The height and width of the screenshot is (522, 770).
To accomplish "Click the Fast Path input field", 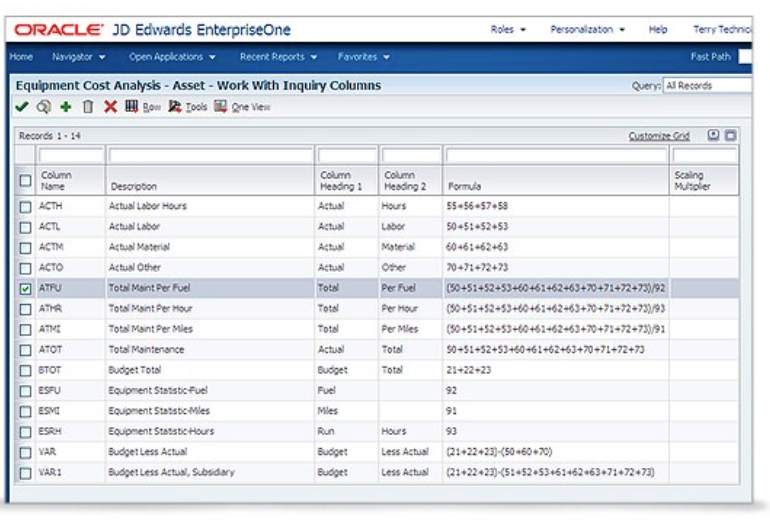I will pyautogui.click(x=745, y=57).
